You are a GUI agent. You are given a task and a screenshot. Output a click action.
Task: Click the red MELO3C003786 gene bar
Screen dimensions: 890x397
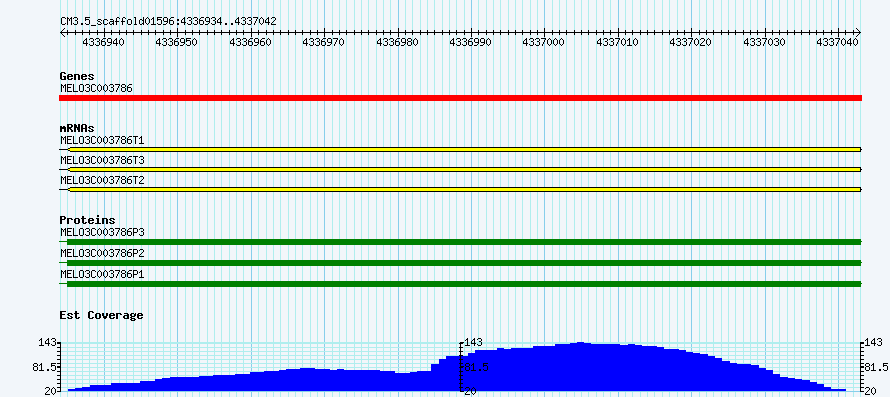coord(460,98)
